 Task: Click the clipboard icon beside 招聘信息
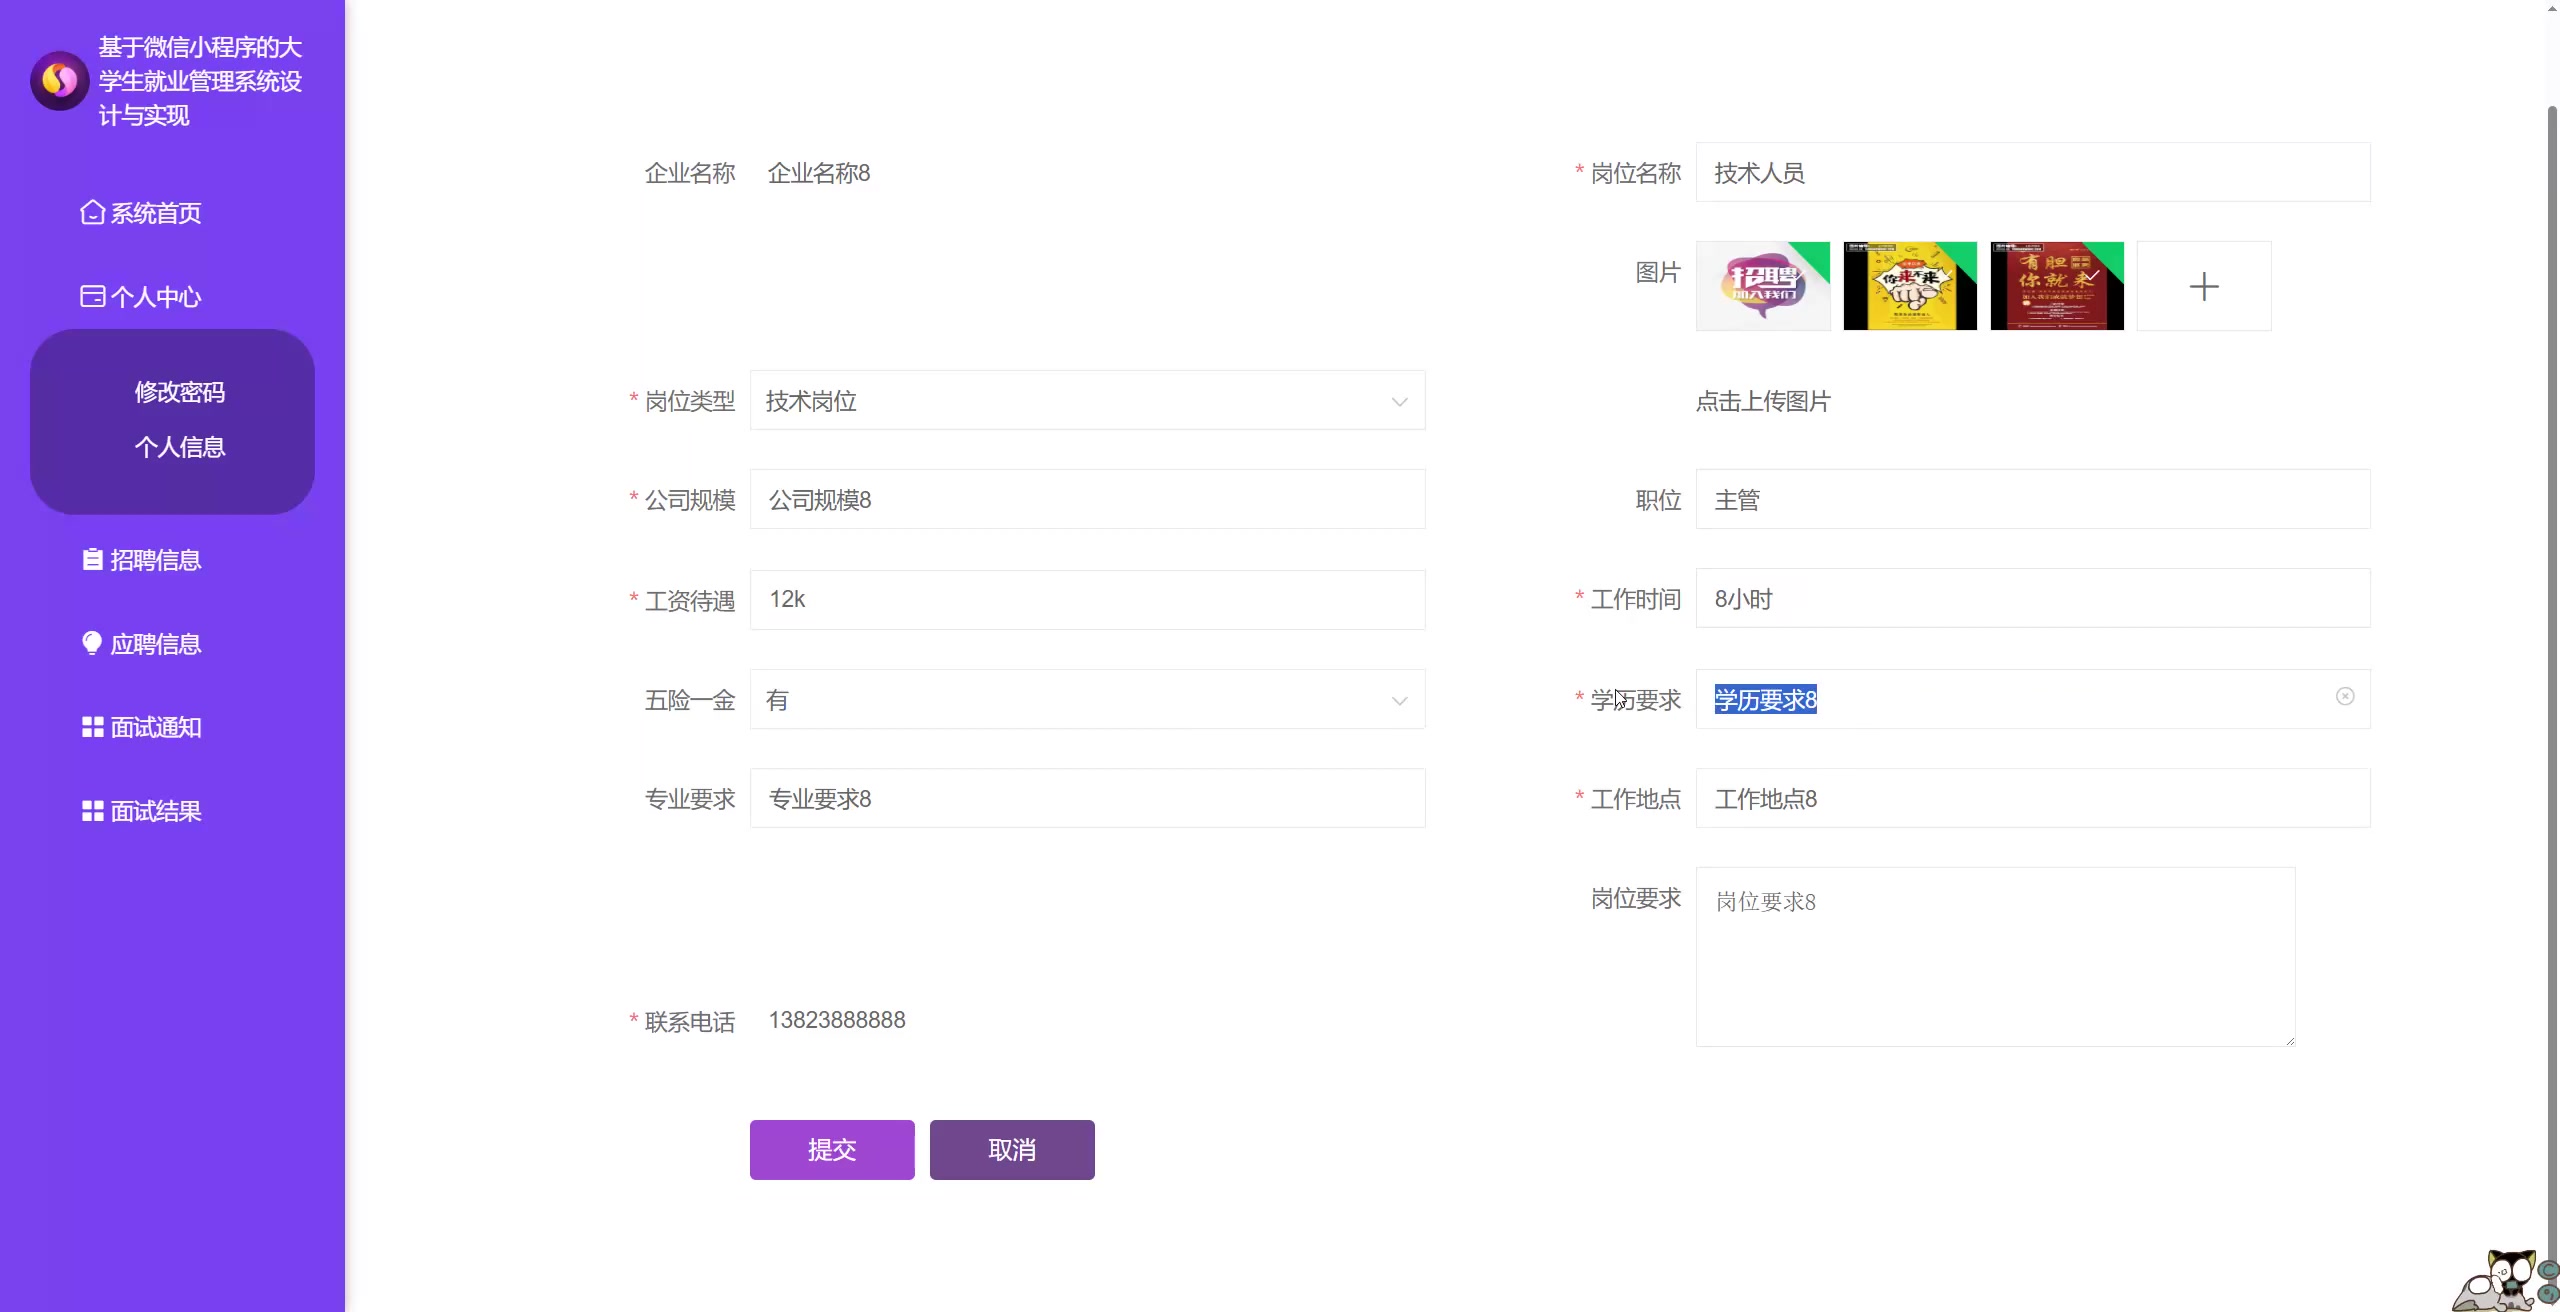pyautogui.click(x=92, y=559)
